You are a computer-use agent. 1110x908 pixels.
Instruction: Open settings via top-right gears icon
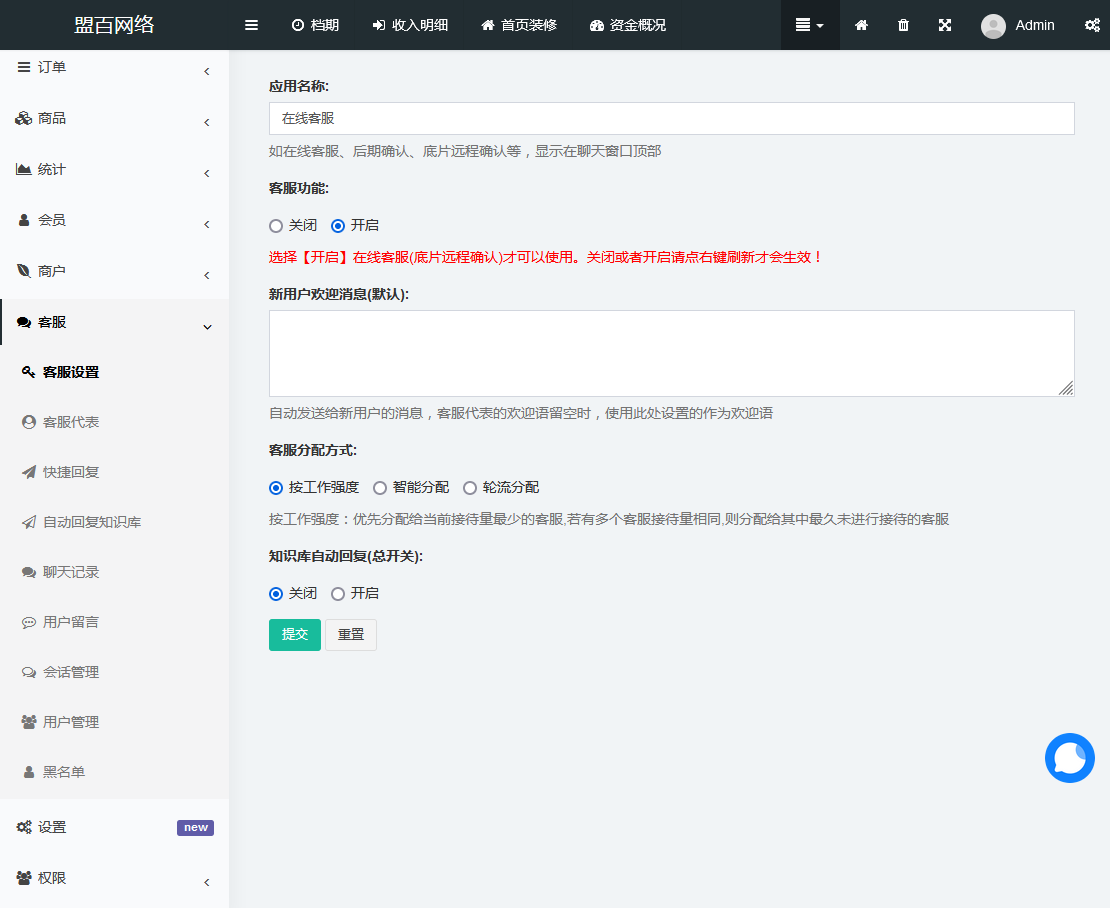point(1092,25)
